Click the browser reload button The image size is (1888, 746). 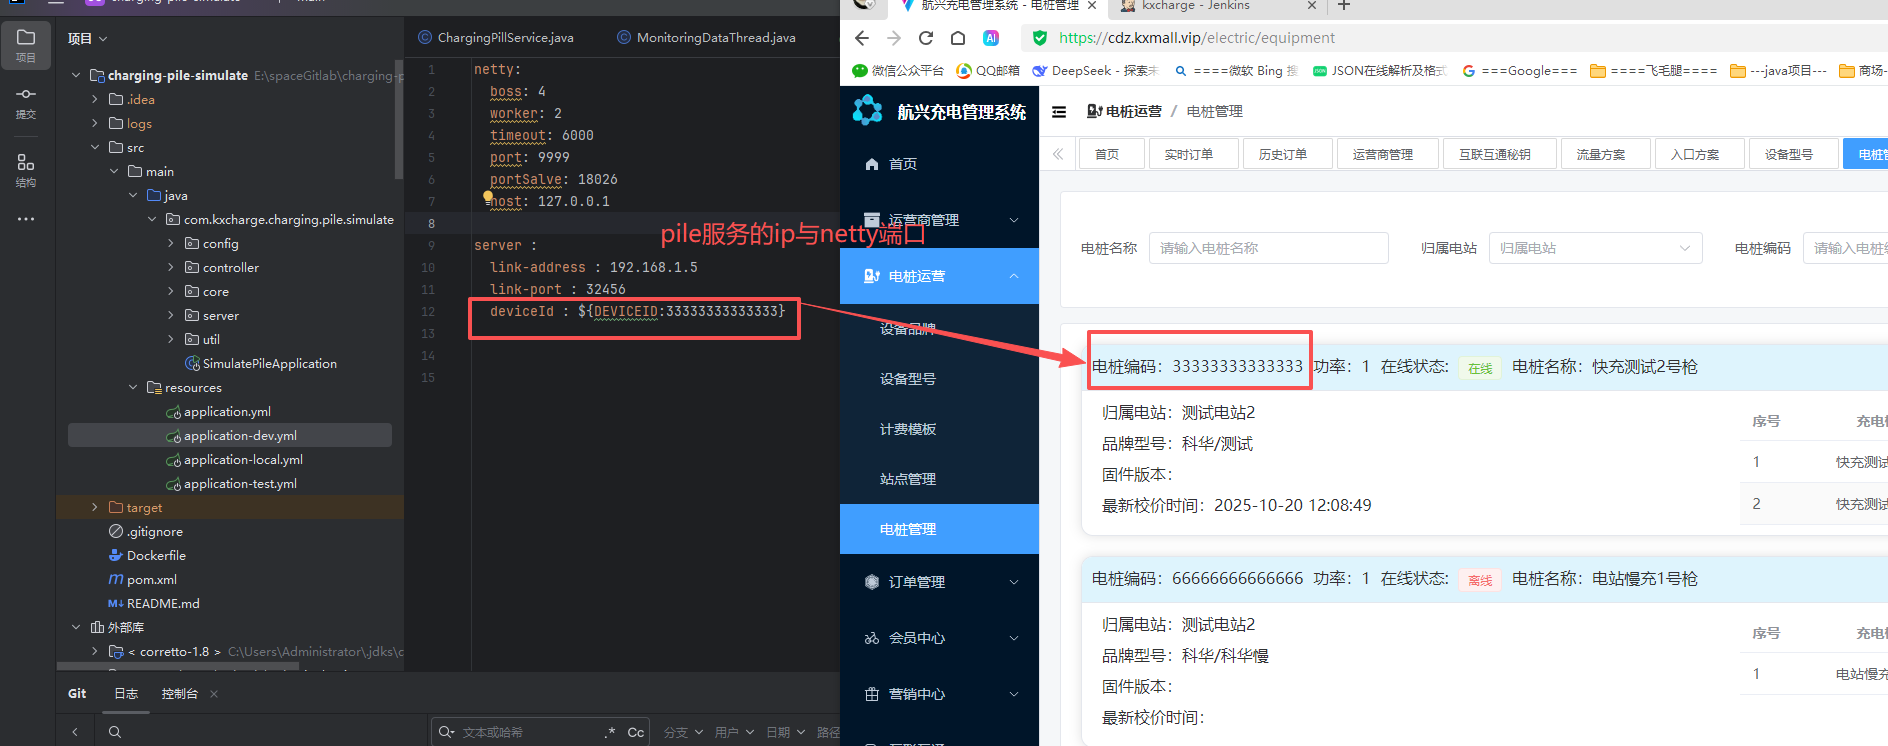(926, 38)
